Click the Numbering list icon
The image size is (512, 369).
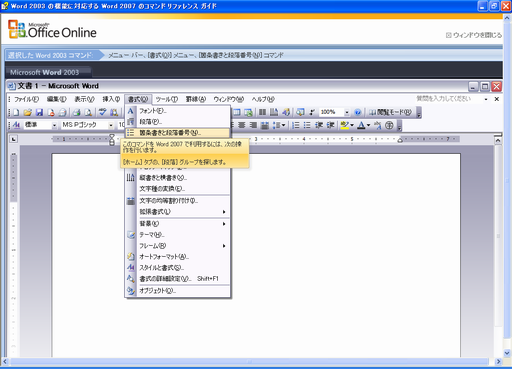click(x=296, y=125)
